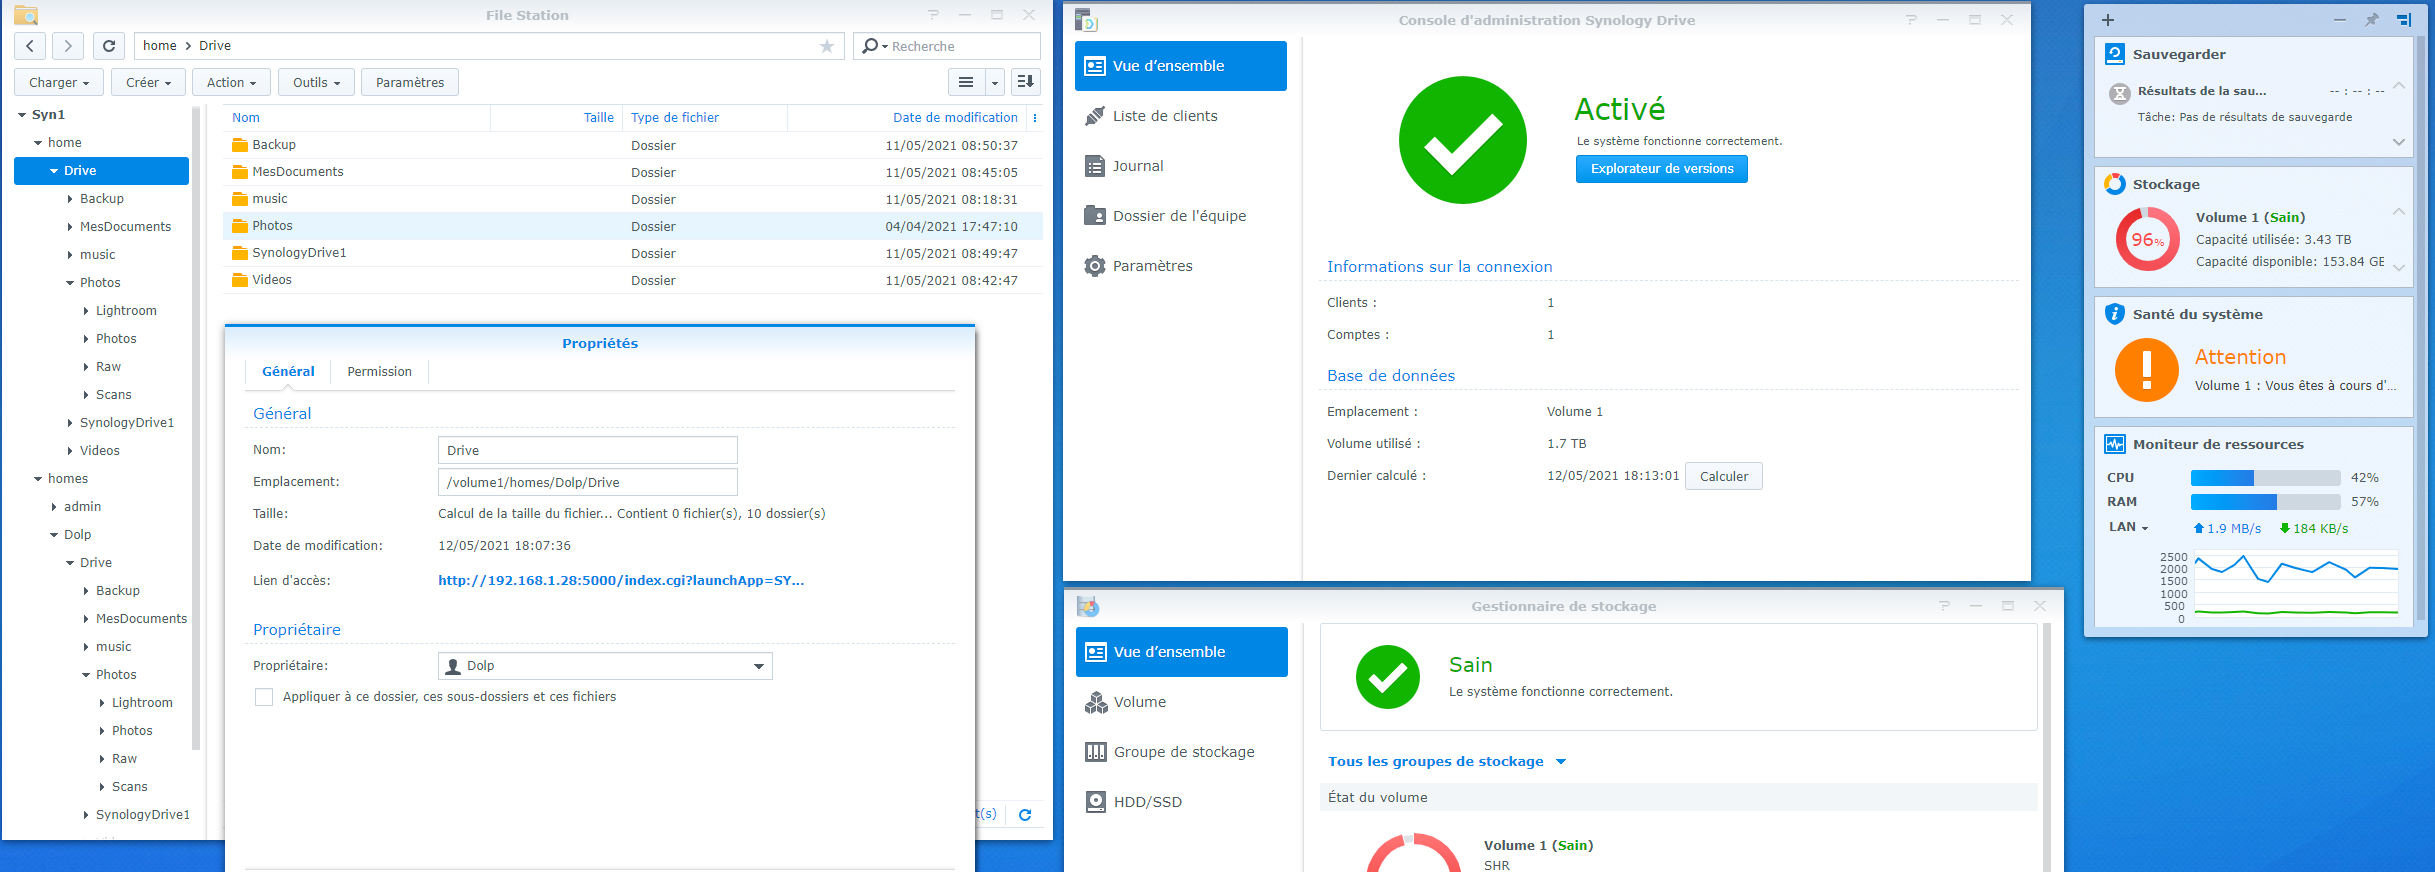Viewport: 2435px width, 872px height.
Task: Add the current folder to favorites via the star
Action: point(827,46)
